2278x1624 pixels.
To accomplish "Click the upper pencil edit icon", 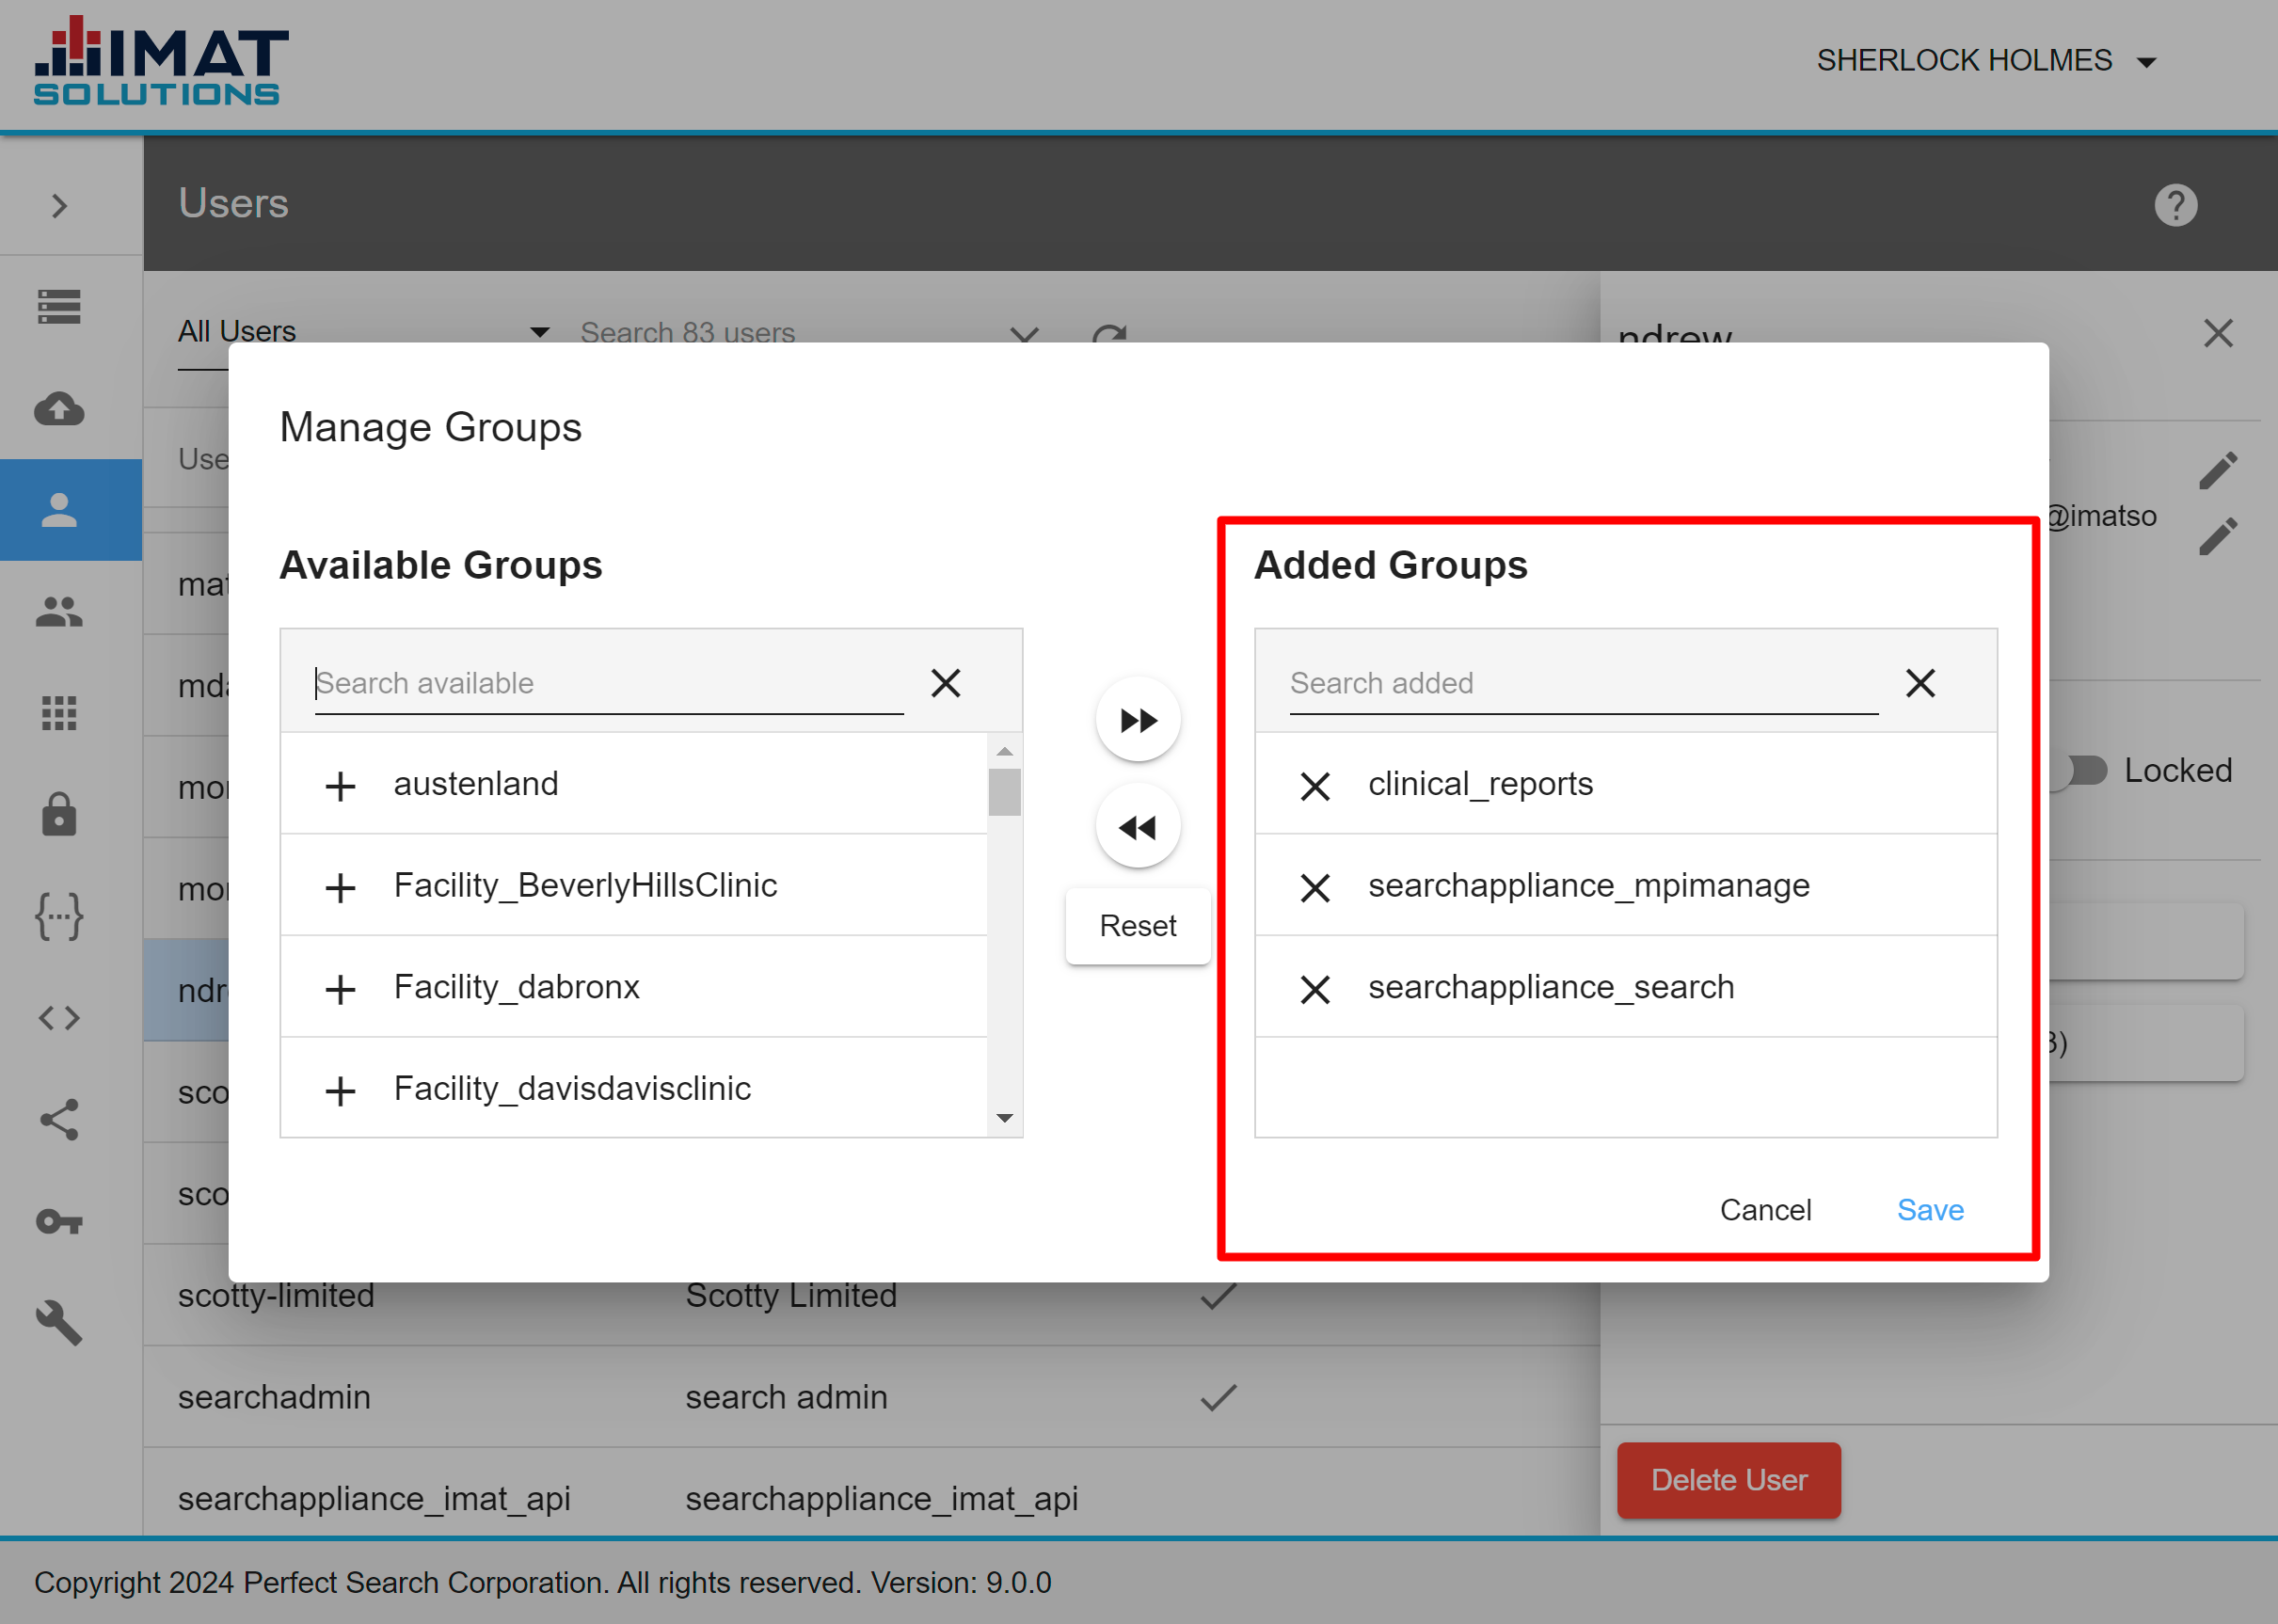I will (2218, 470).
